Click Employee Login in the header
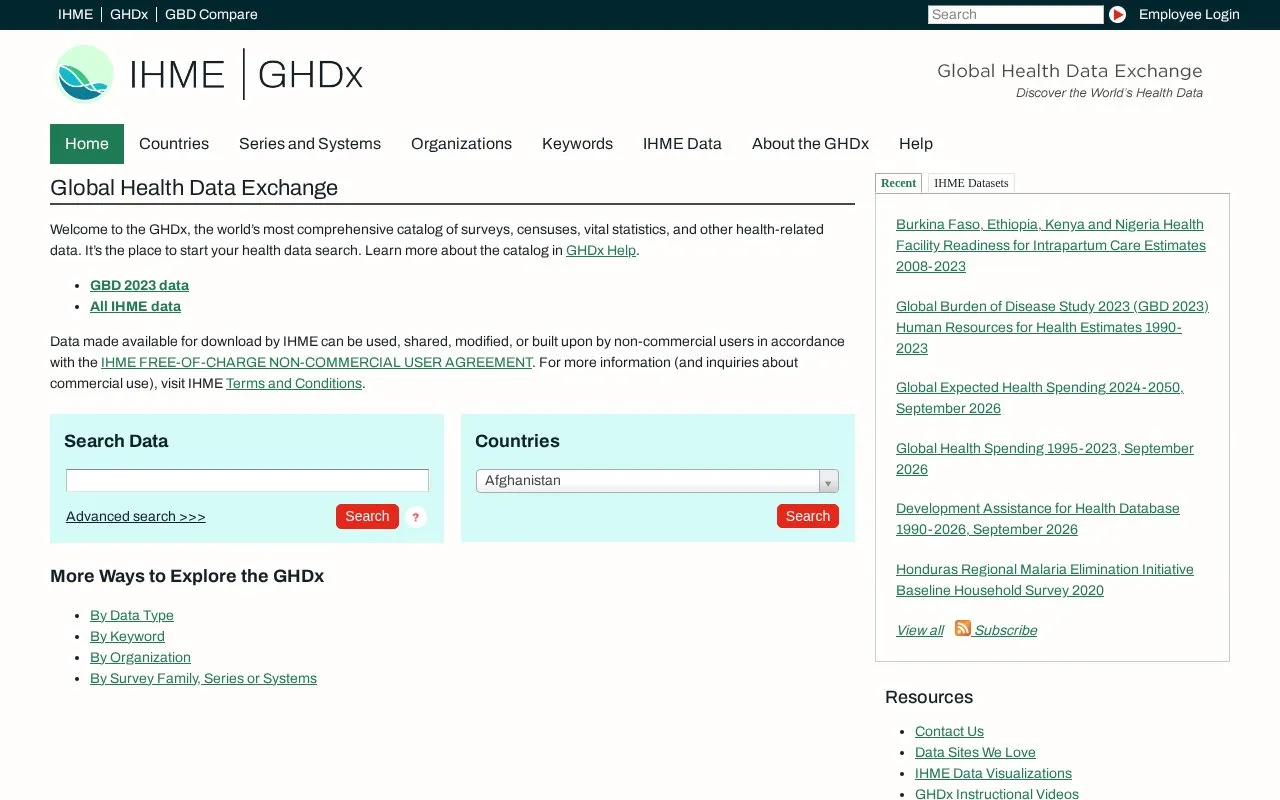1280x800 pixels. click(x=1189, y=14)
